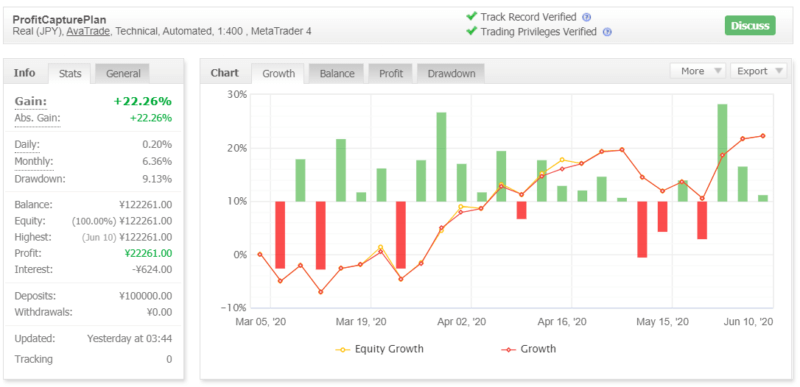This screenshot has height=387, width=800.
Task: Click the Mar 05, '20 axis label
Action: [260, 322]
